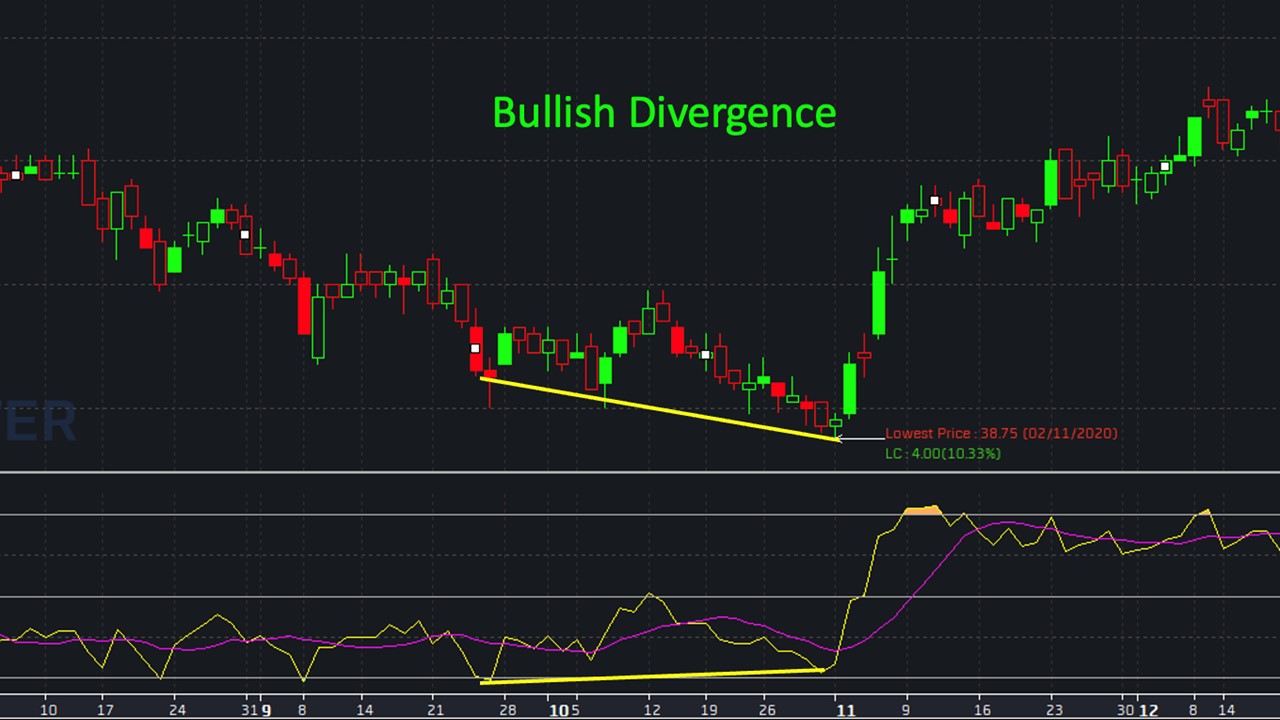This screenshot has width=1280, height=720.
Task: Click the white arrow pointing at lowest price
Action: pos(858,438)
